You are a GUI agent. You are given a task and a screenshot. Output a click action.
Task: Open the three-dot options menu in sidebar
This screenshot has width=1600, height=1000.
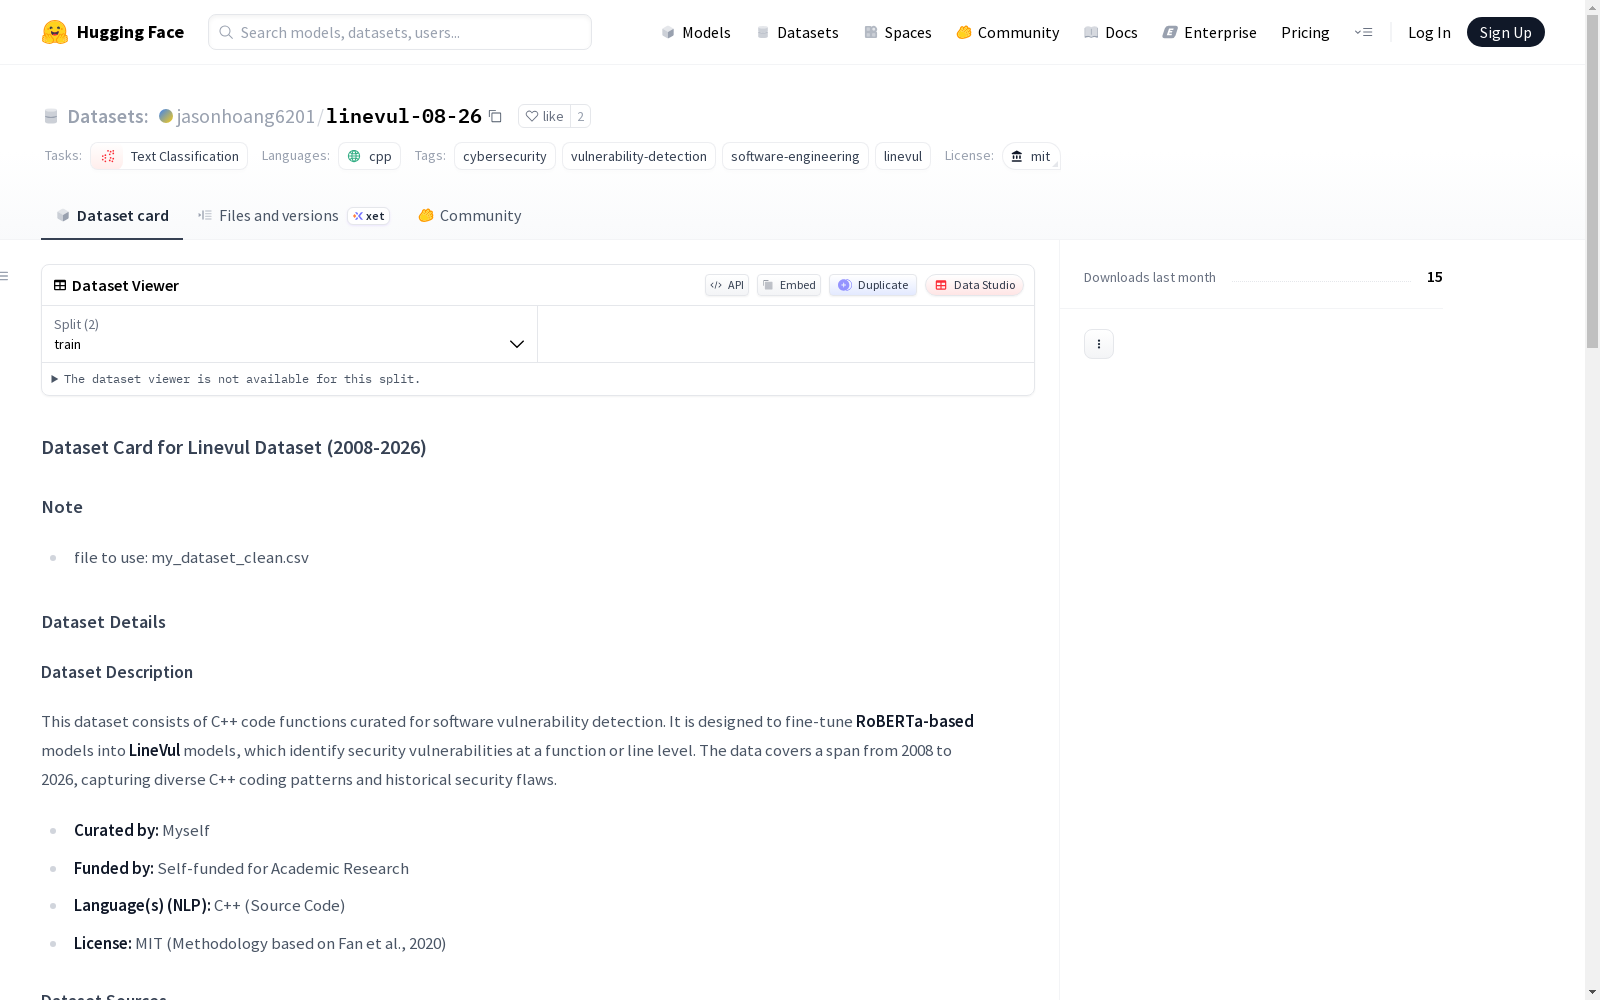[x=1099, y=344]
